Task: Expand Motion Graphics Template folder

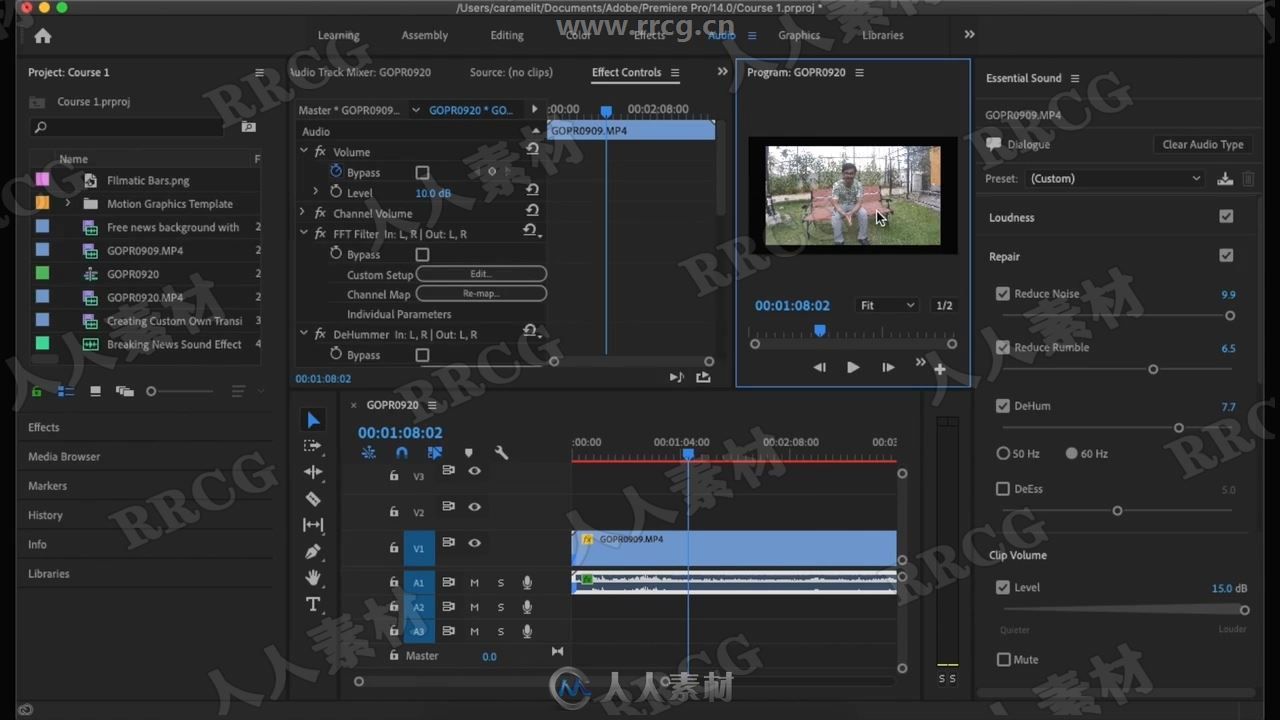Action: 68,204
